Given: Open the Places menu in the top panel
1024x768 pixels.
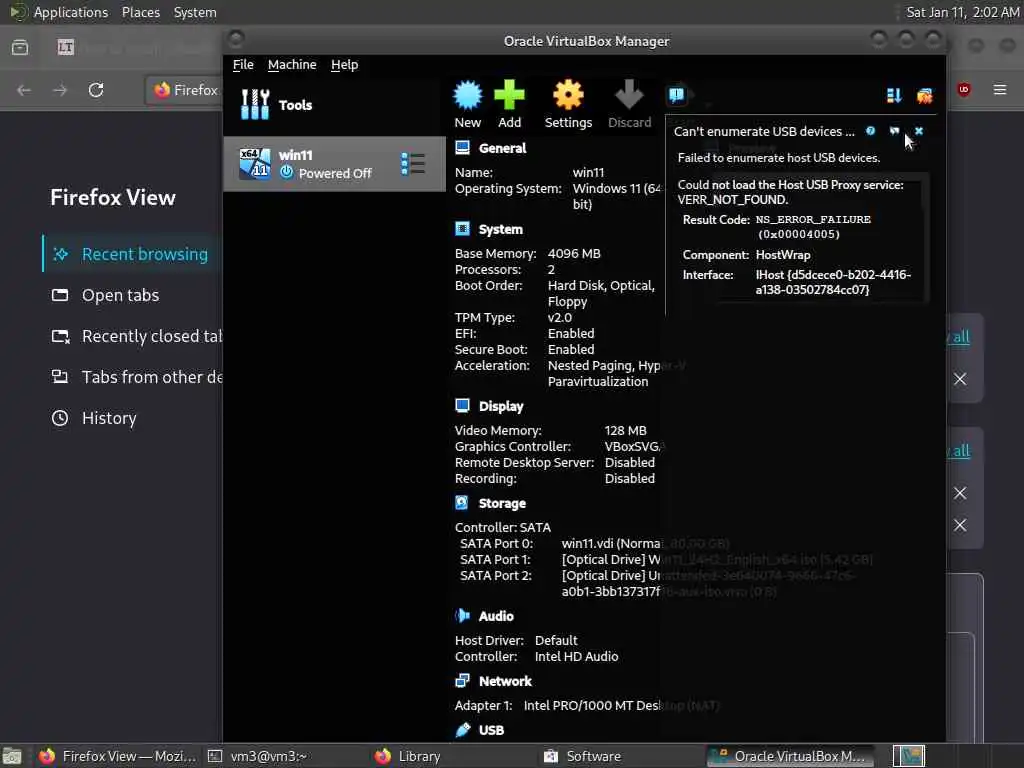Looking at the screenshot, I should (x=140, y=12).
